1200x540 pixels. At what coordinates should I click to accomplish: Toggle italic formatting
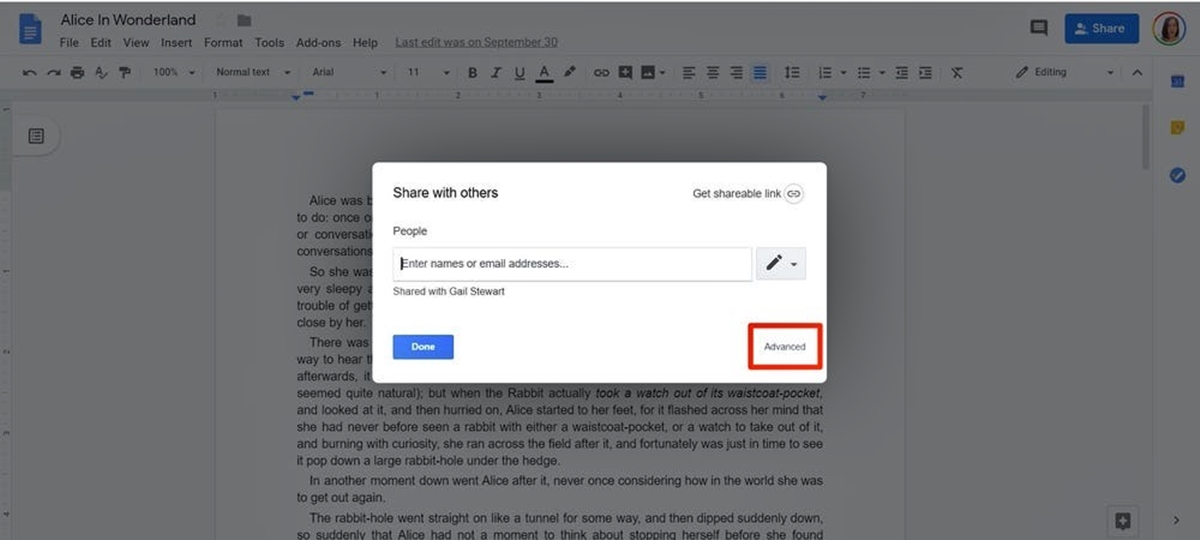coord(496,73)
